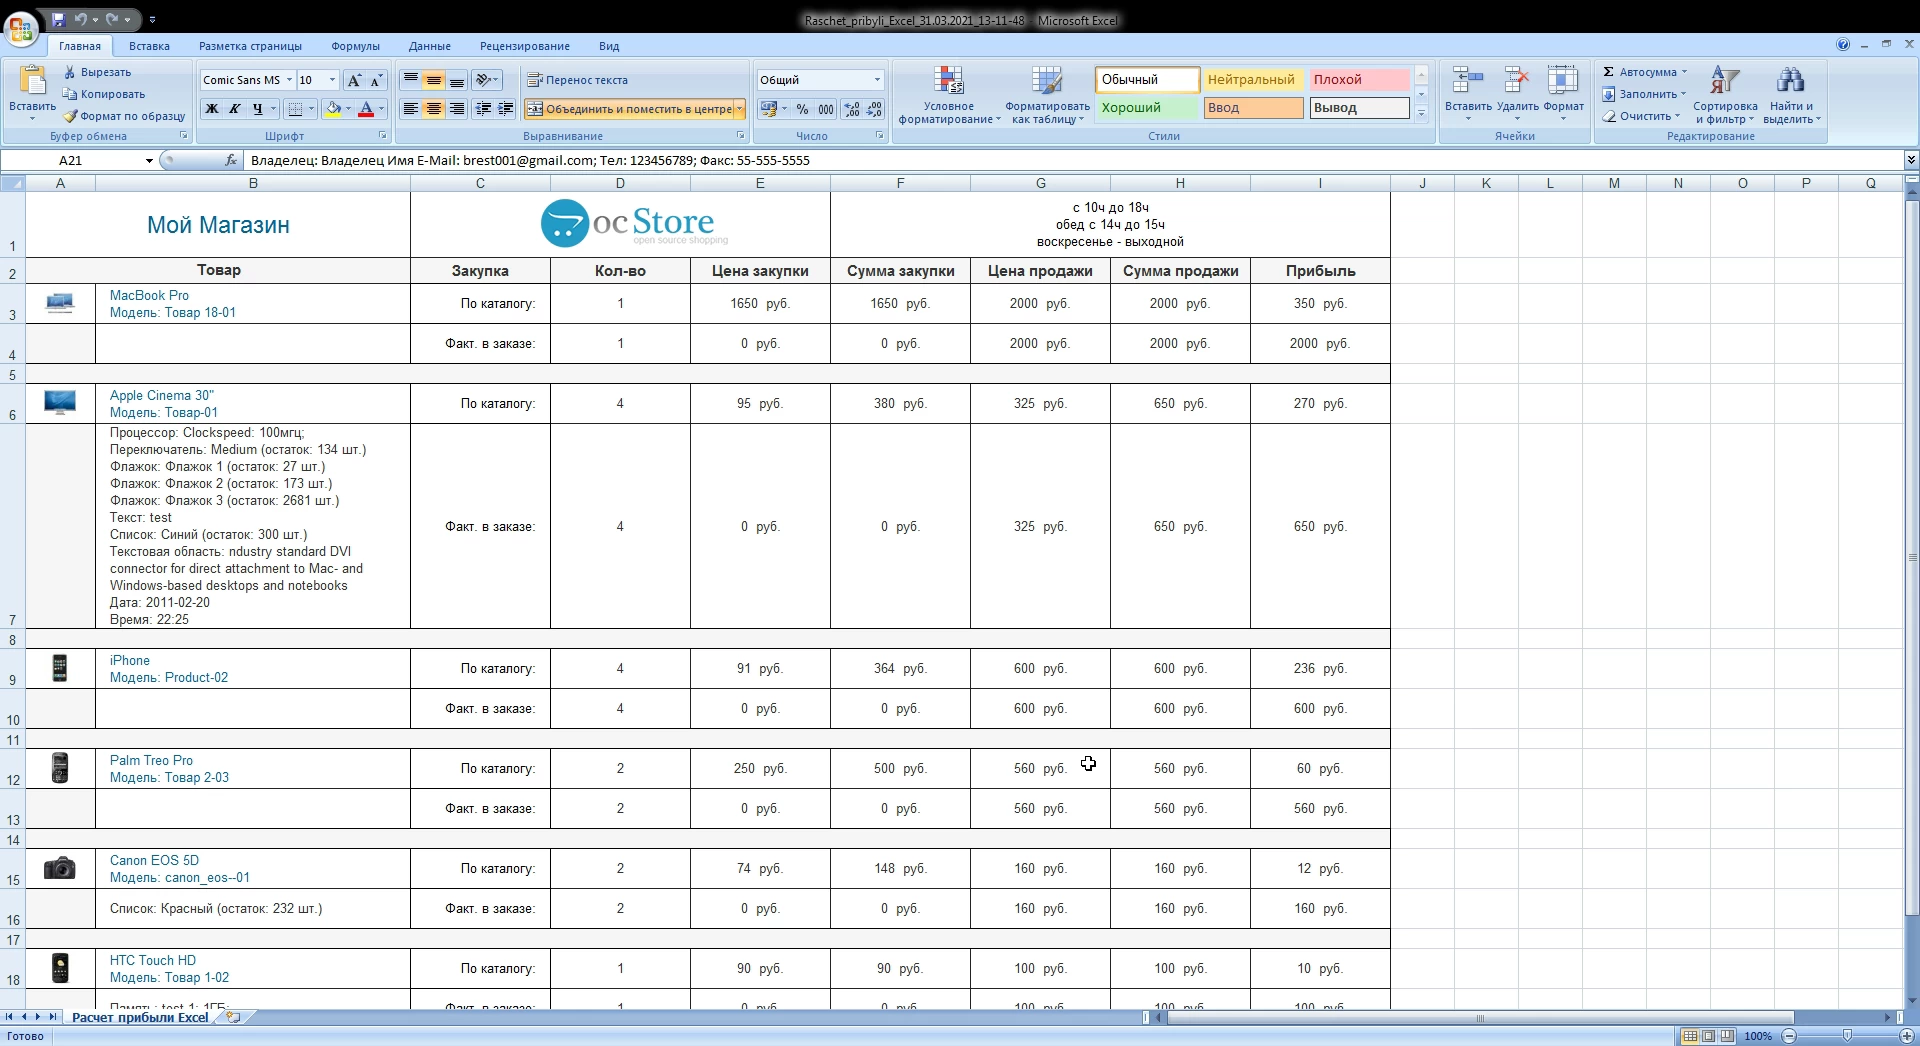
Task: Switch to the Данные tab
Action: 429,46
